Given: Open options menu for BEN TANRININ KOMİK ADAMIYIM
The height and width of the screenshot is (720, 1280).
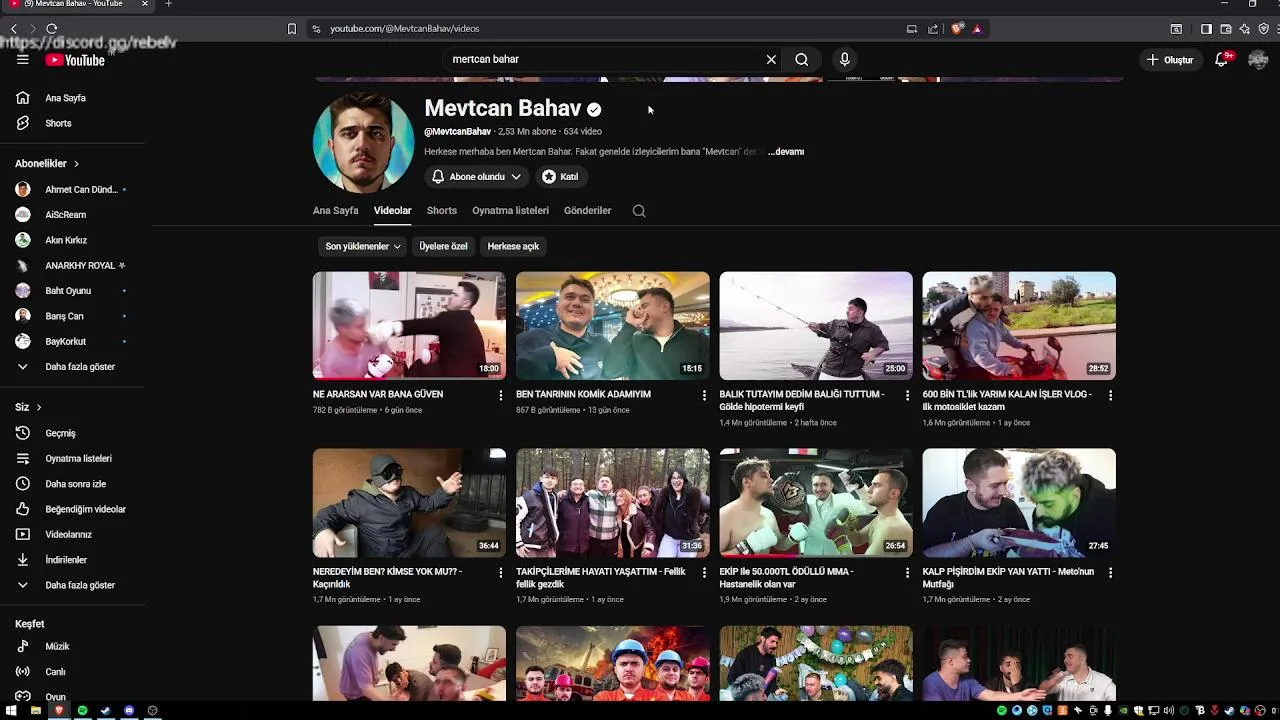Looking at the screenshot, I should coord(704,396).
